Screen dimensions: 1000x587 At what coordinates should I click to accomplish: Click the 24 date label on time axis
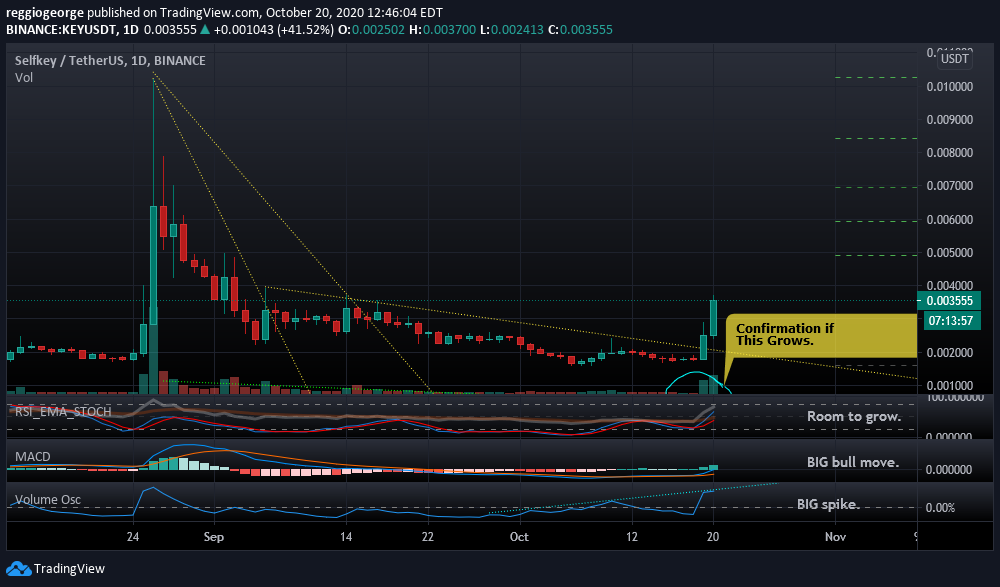click(x=133, y=537)
